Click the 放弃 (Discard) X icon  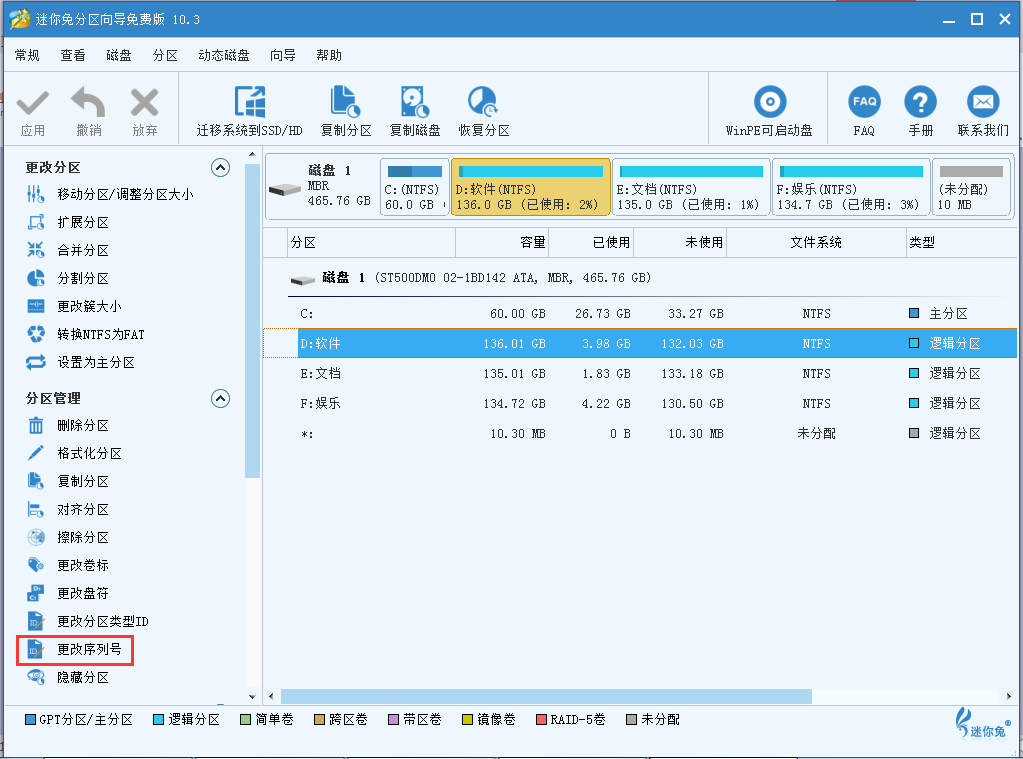tap(144, 102)
